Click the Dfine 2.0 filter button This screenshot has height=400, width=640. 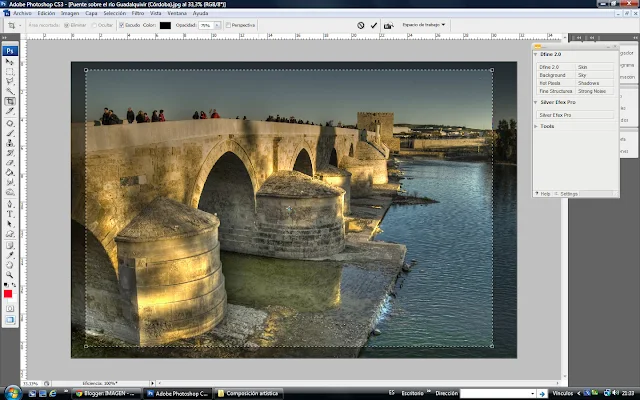556,67
